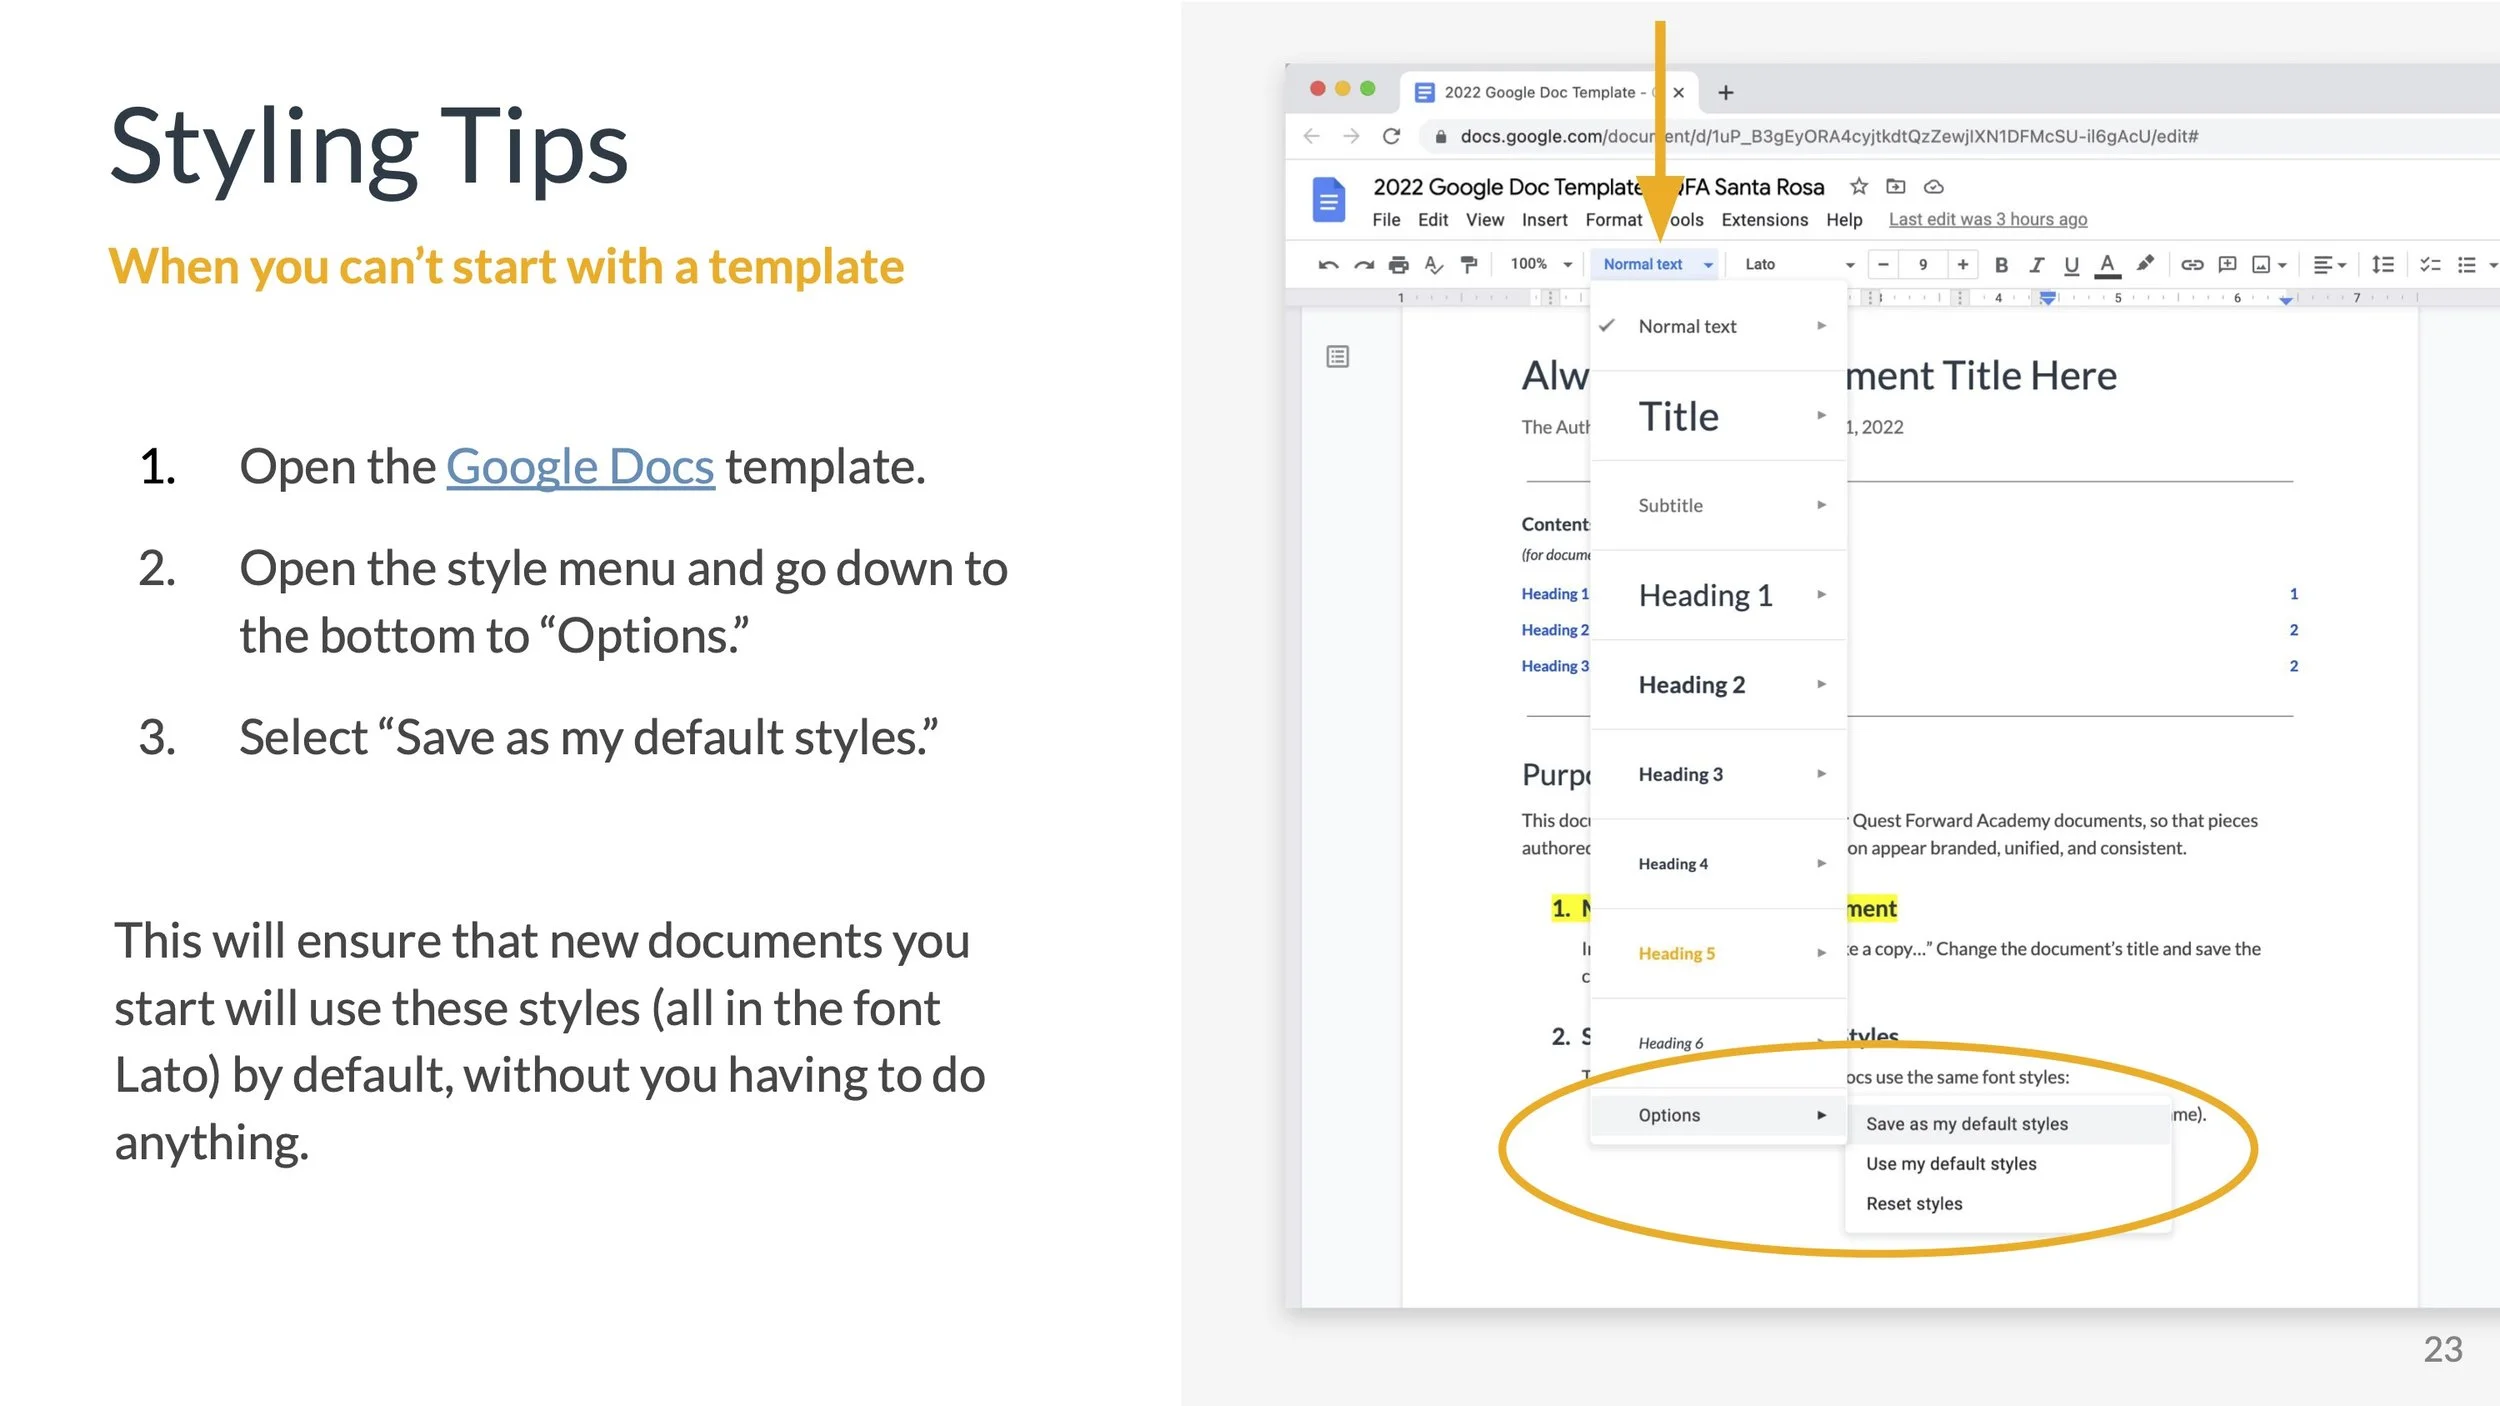The width and height of the screenshot is (2500, 1406).
Task: Open the Extensions menu
Action: point(1764,220)
